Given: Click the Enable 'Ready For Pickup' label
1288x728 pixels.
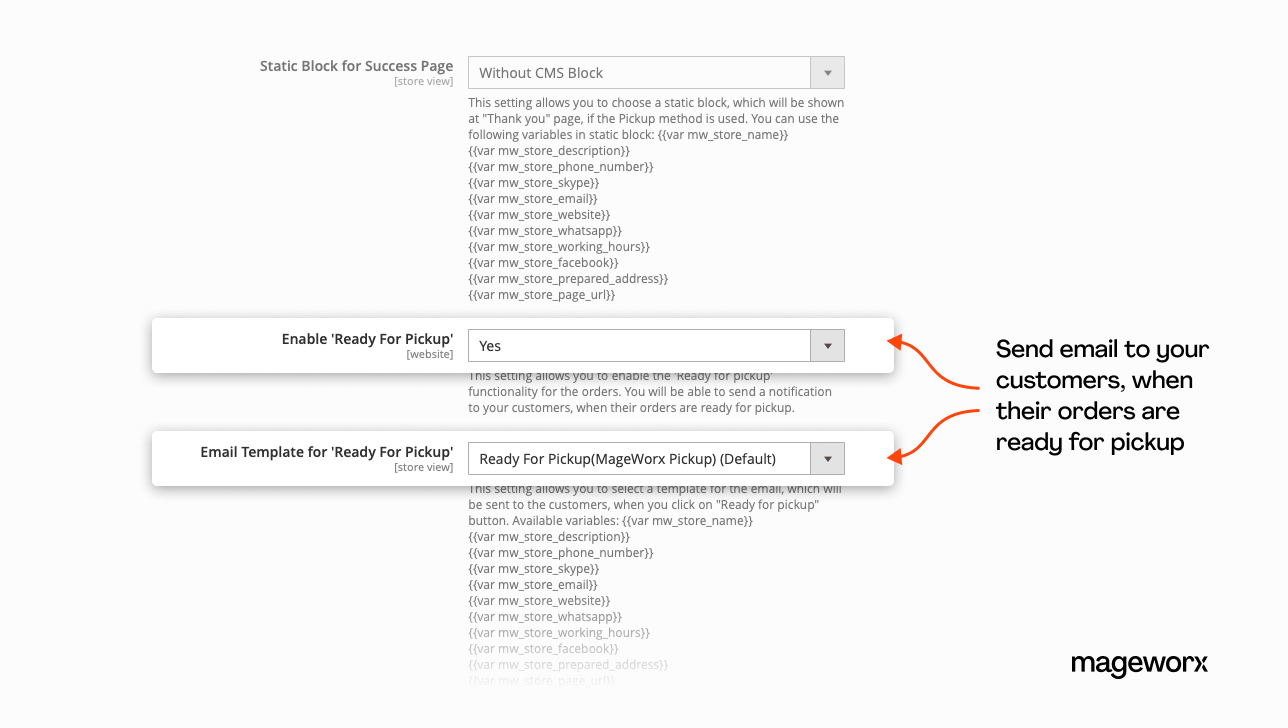Looking at the screenshot, I should [367, 339].
